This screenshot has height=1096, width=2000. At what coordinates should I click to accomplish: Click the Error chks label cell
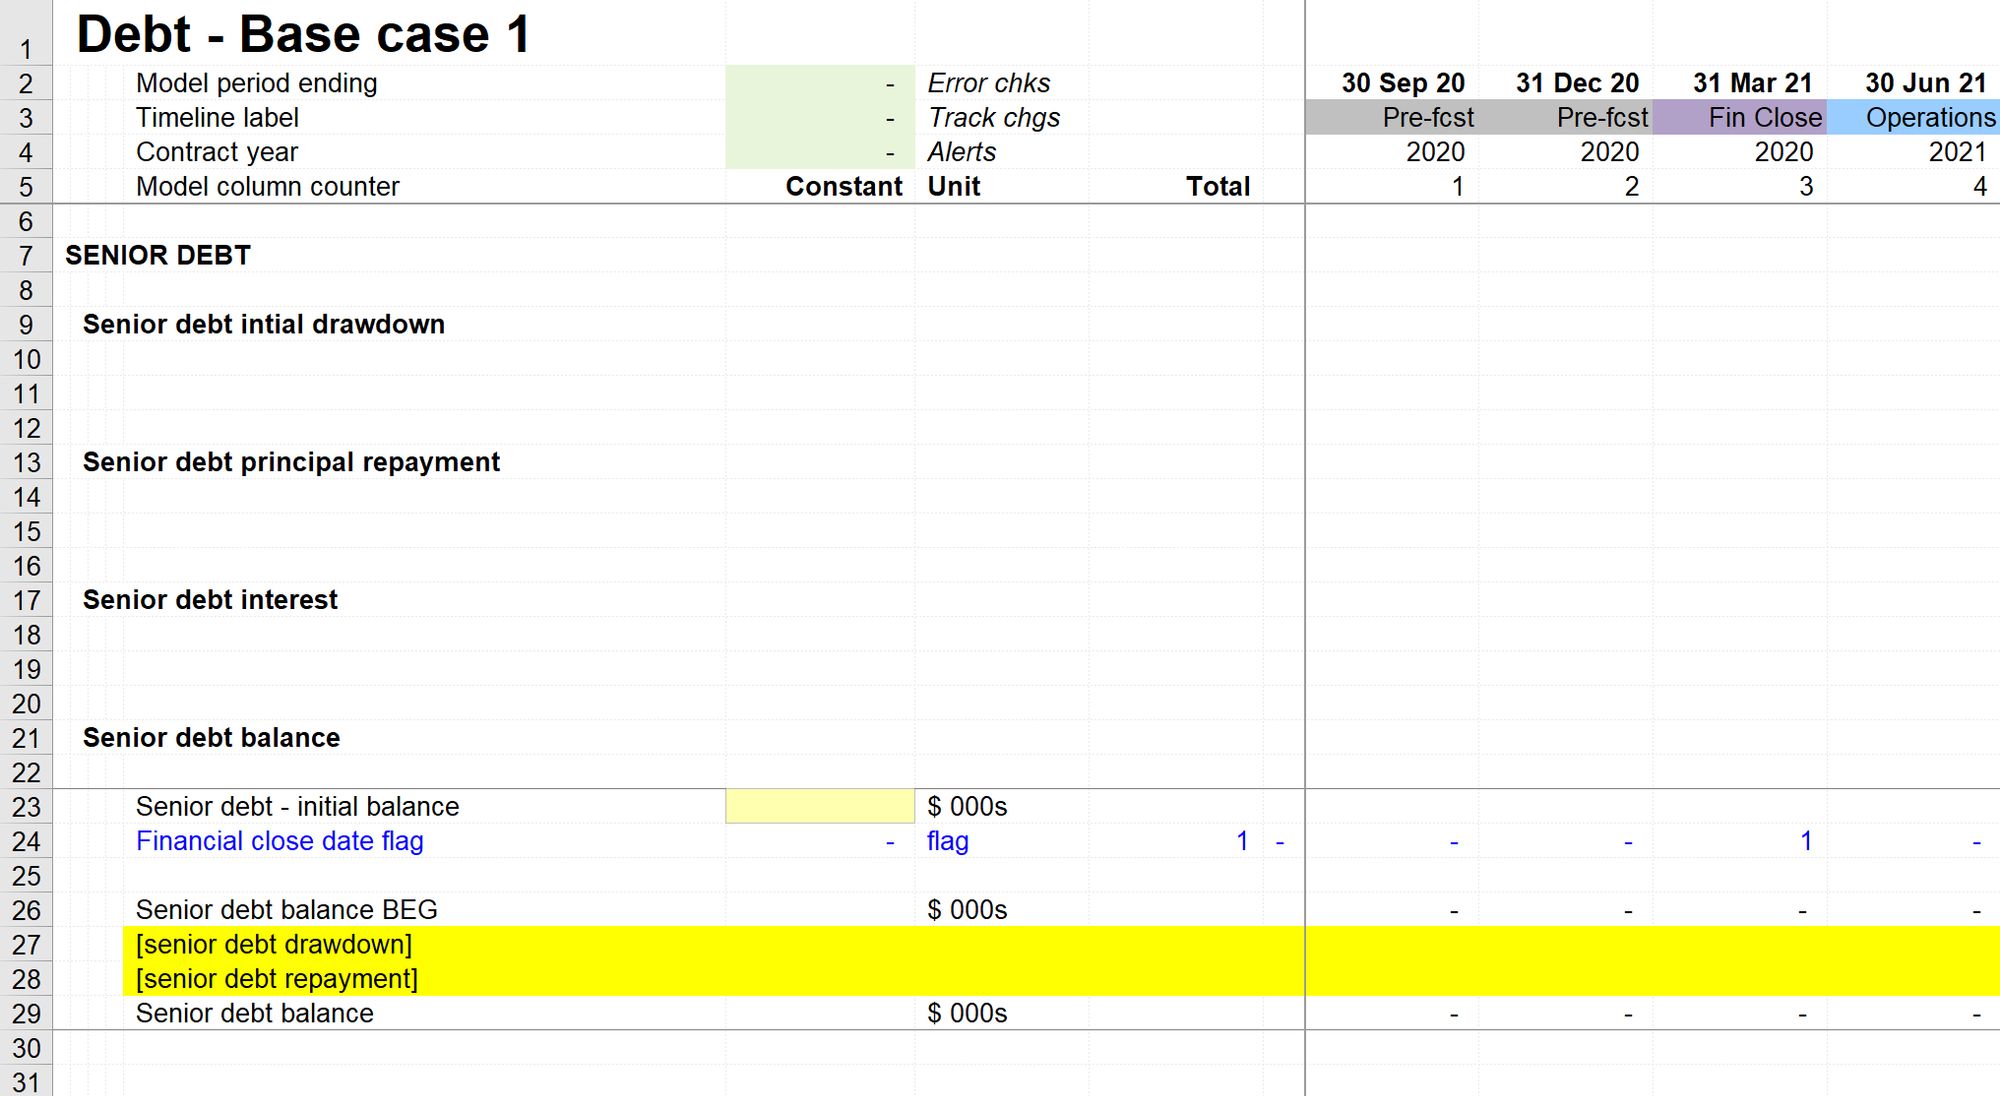[988, 83]
